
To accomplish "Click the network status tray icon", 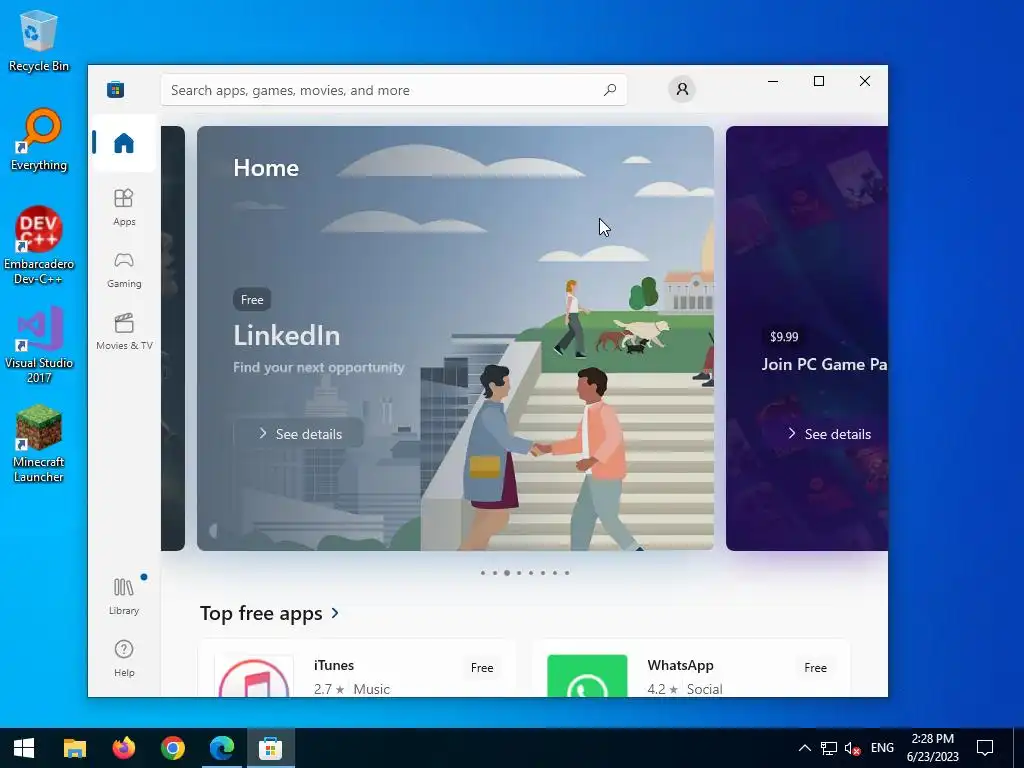I will pyautogui.click(x=829, y=748).
